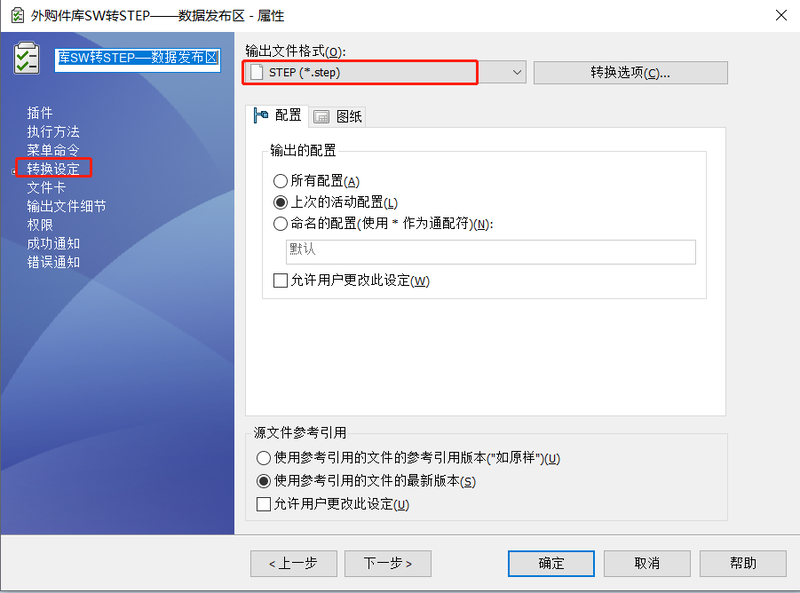Screen dimensions: 800x593
Task: Open 权限 in sidebar
Action: [x=40, y=225]
